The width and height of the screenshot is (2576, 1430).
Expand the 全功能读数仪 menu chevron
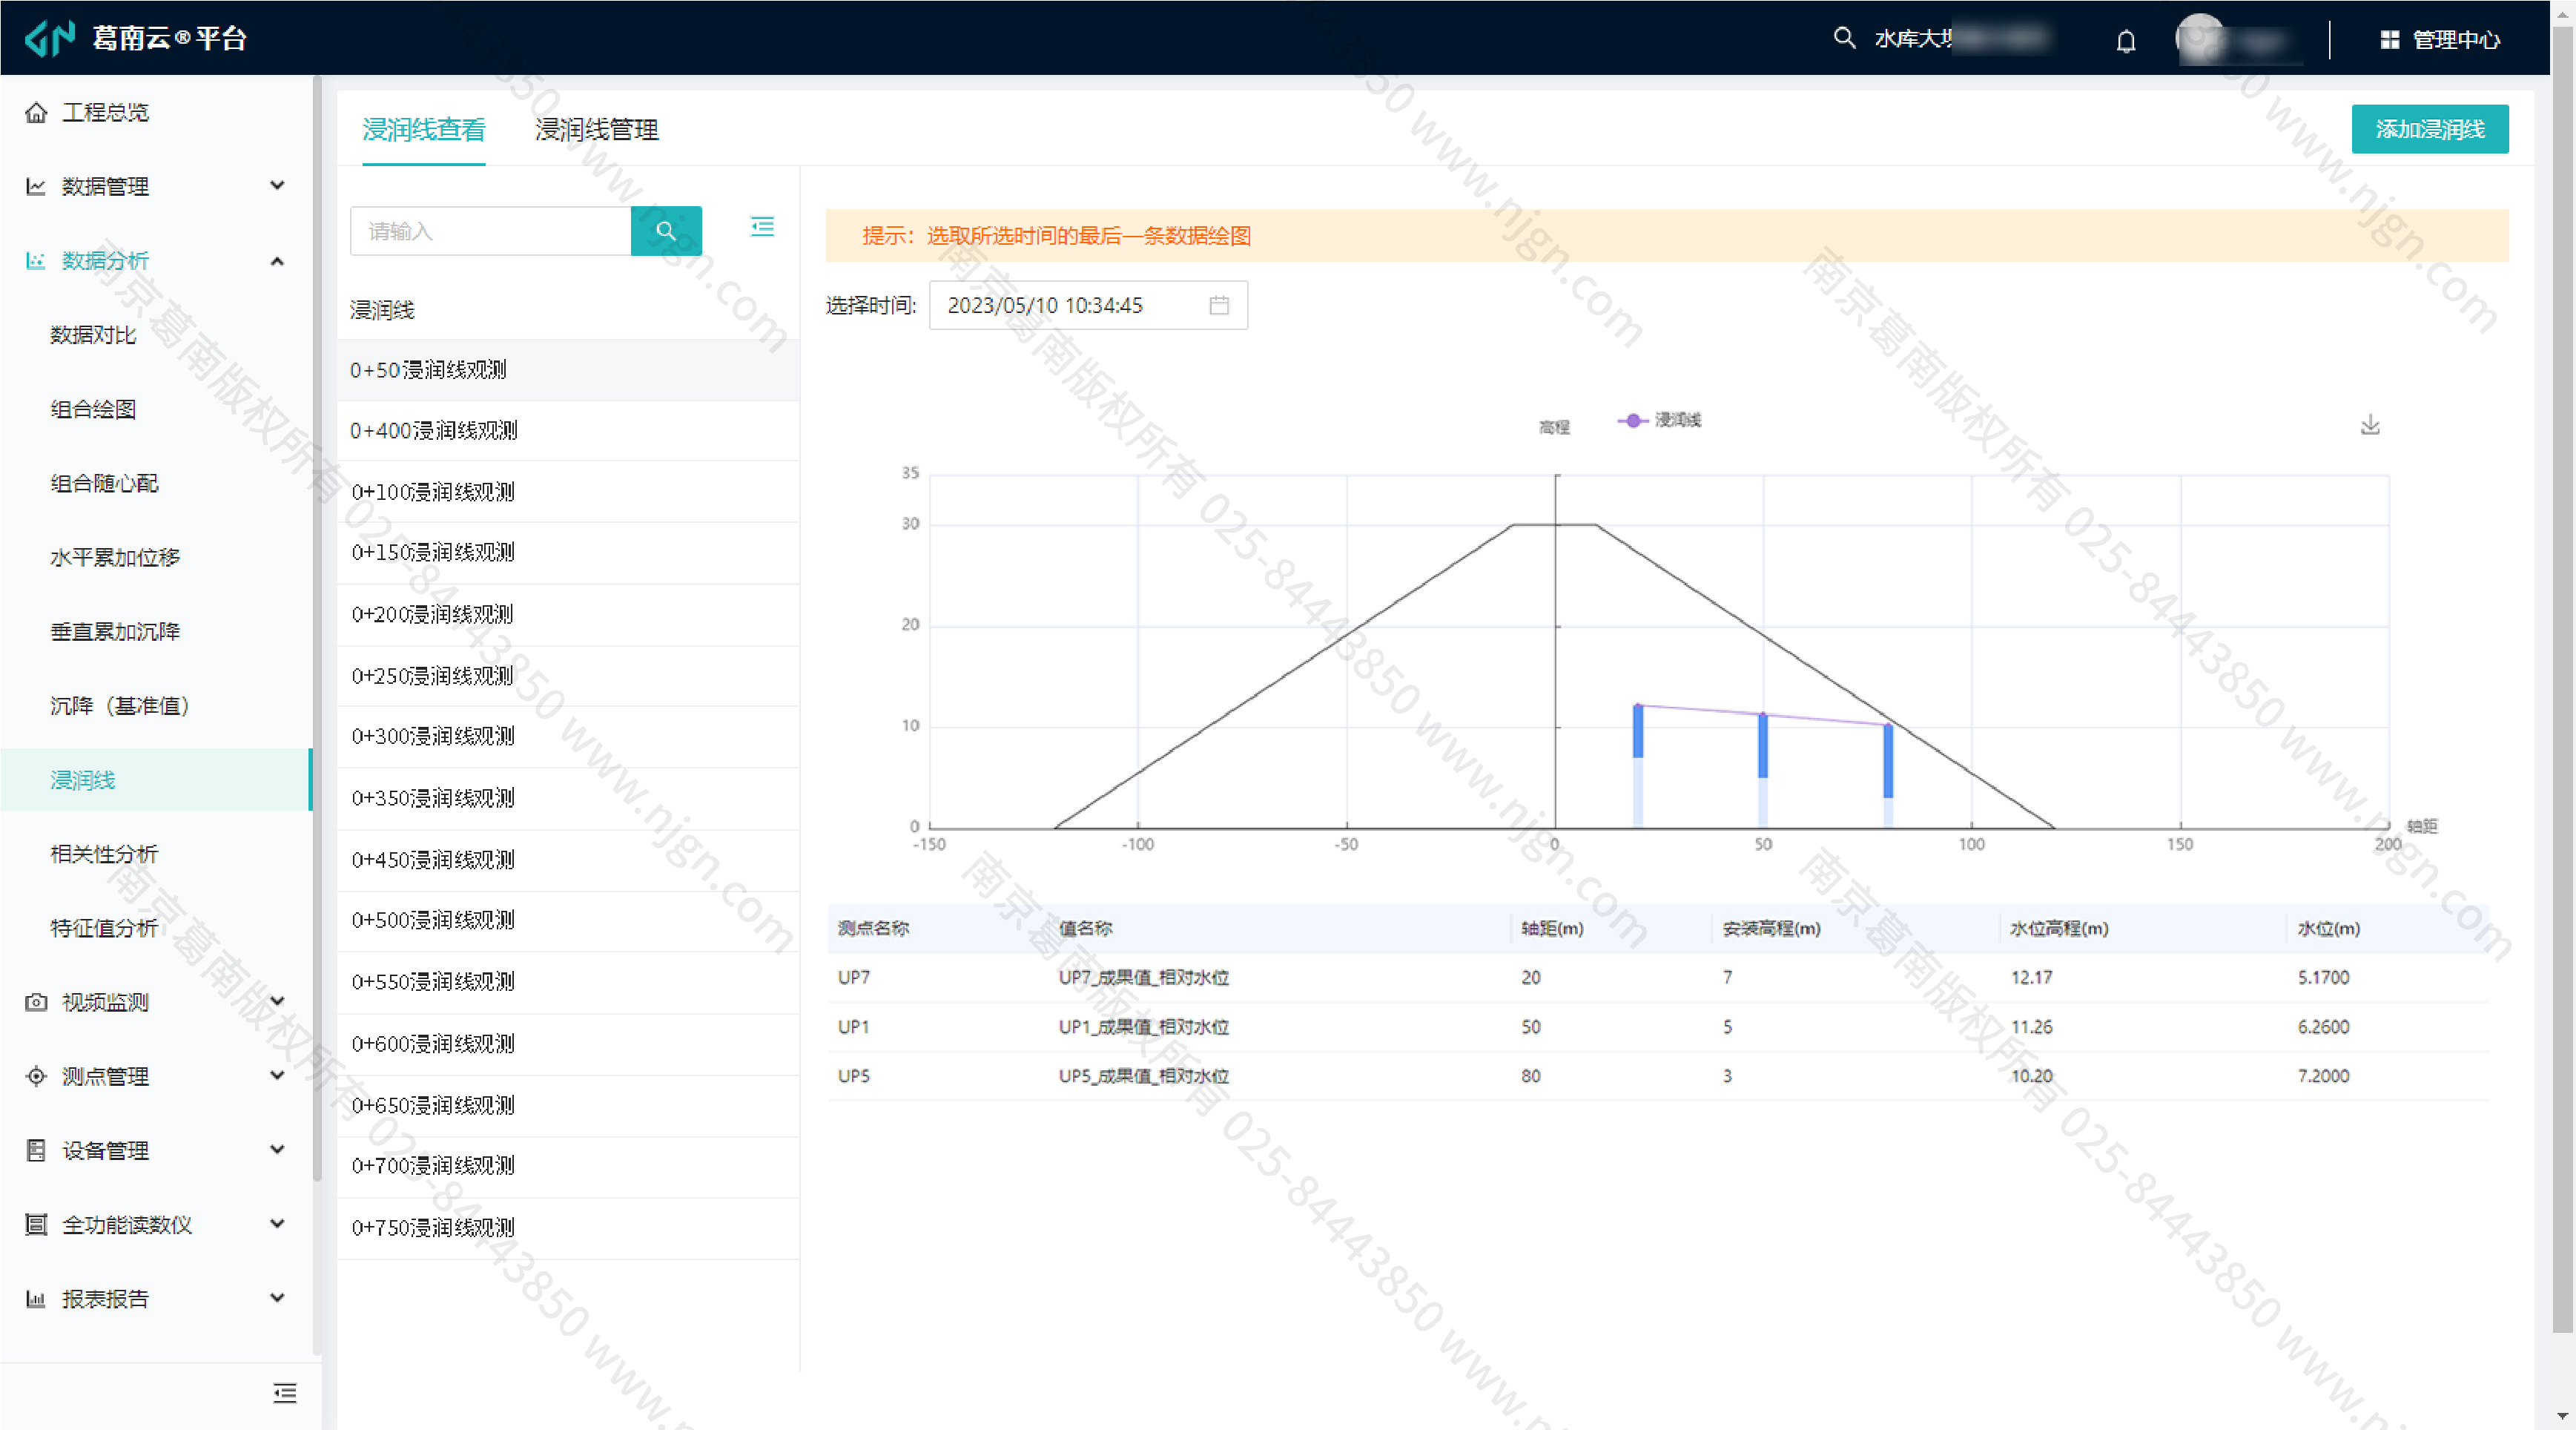click(x=278, y=1223)
